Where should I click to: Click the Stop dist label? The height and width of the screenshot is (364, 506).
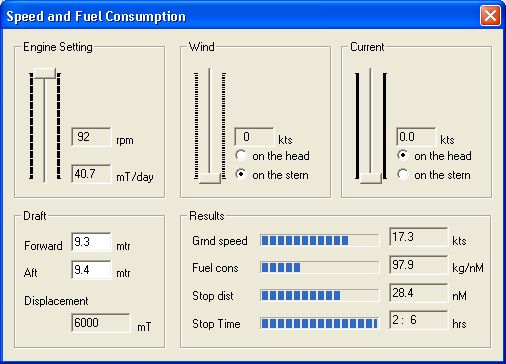click(x=213, y=296)
